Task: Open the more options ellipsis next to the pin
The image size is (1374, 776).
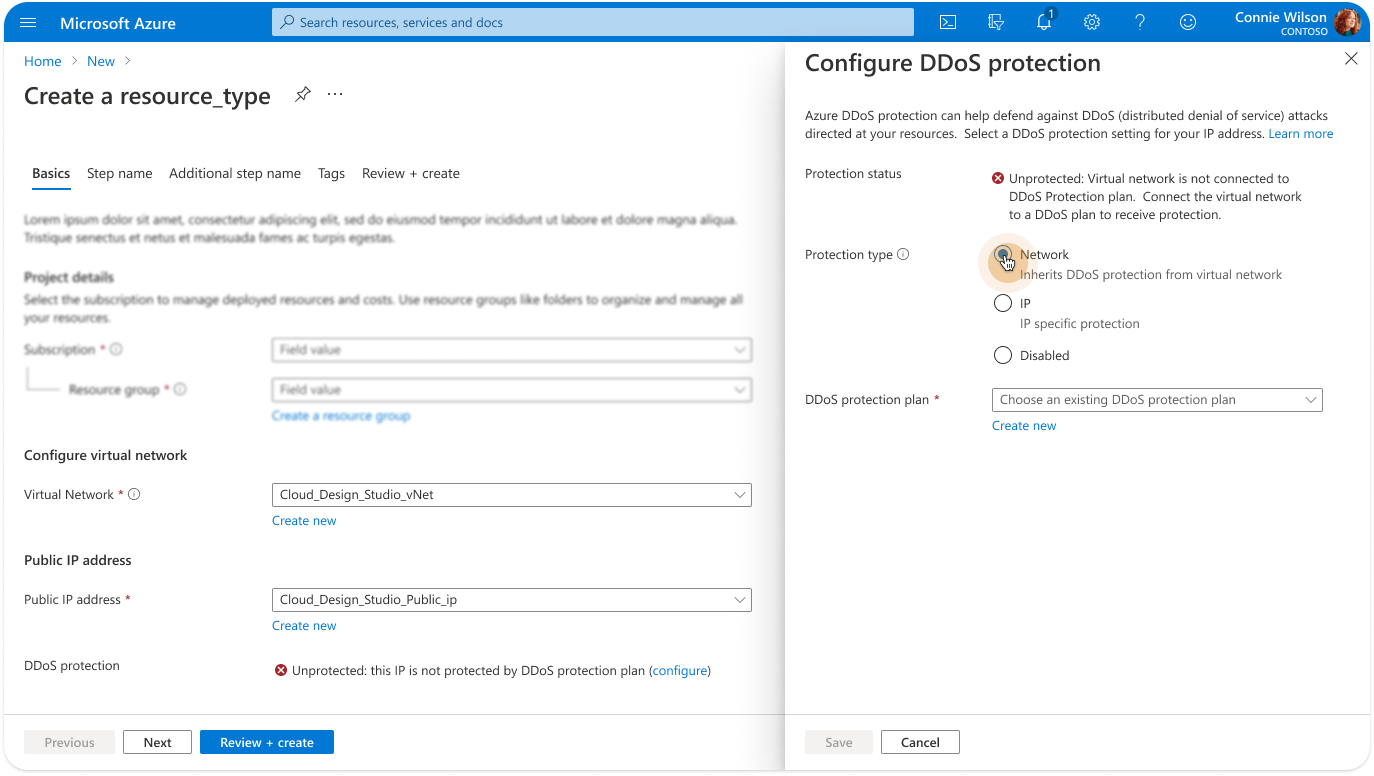Action: coord(335,94)
